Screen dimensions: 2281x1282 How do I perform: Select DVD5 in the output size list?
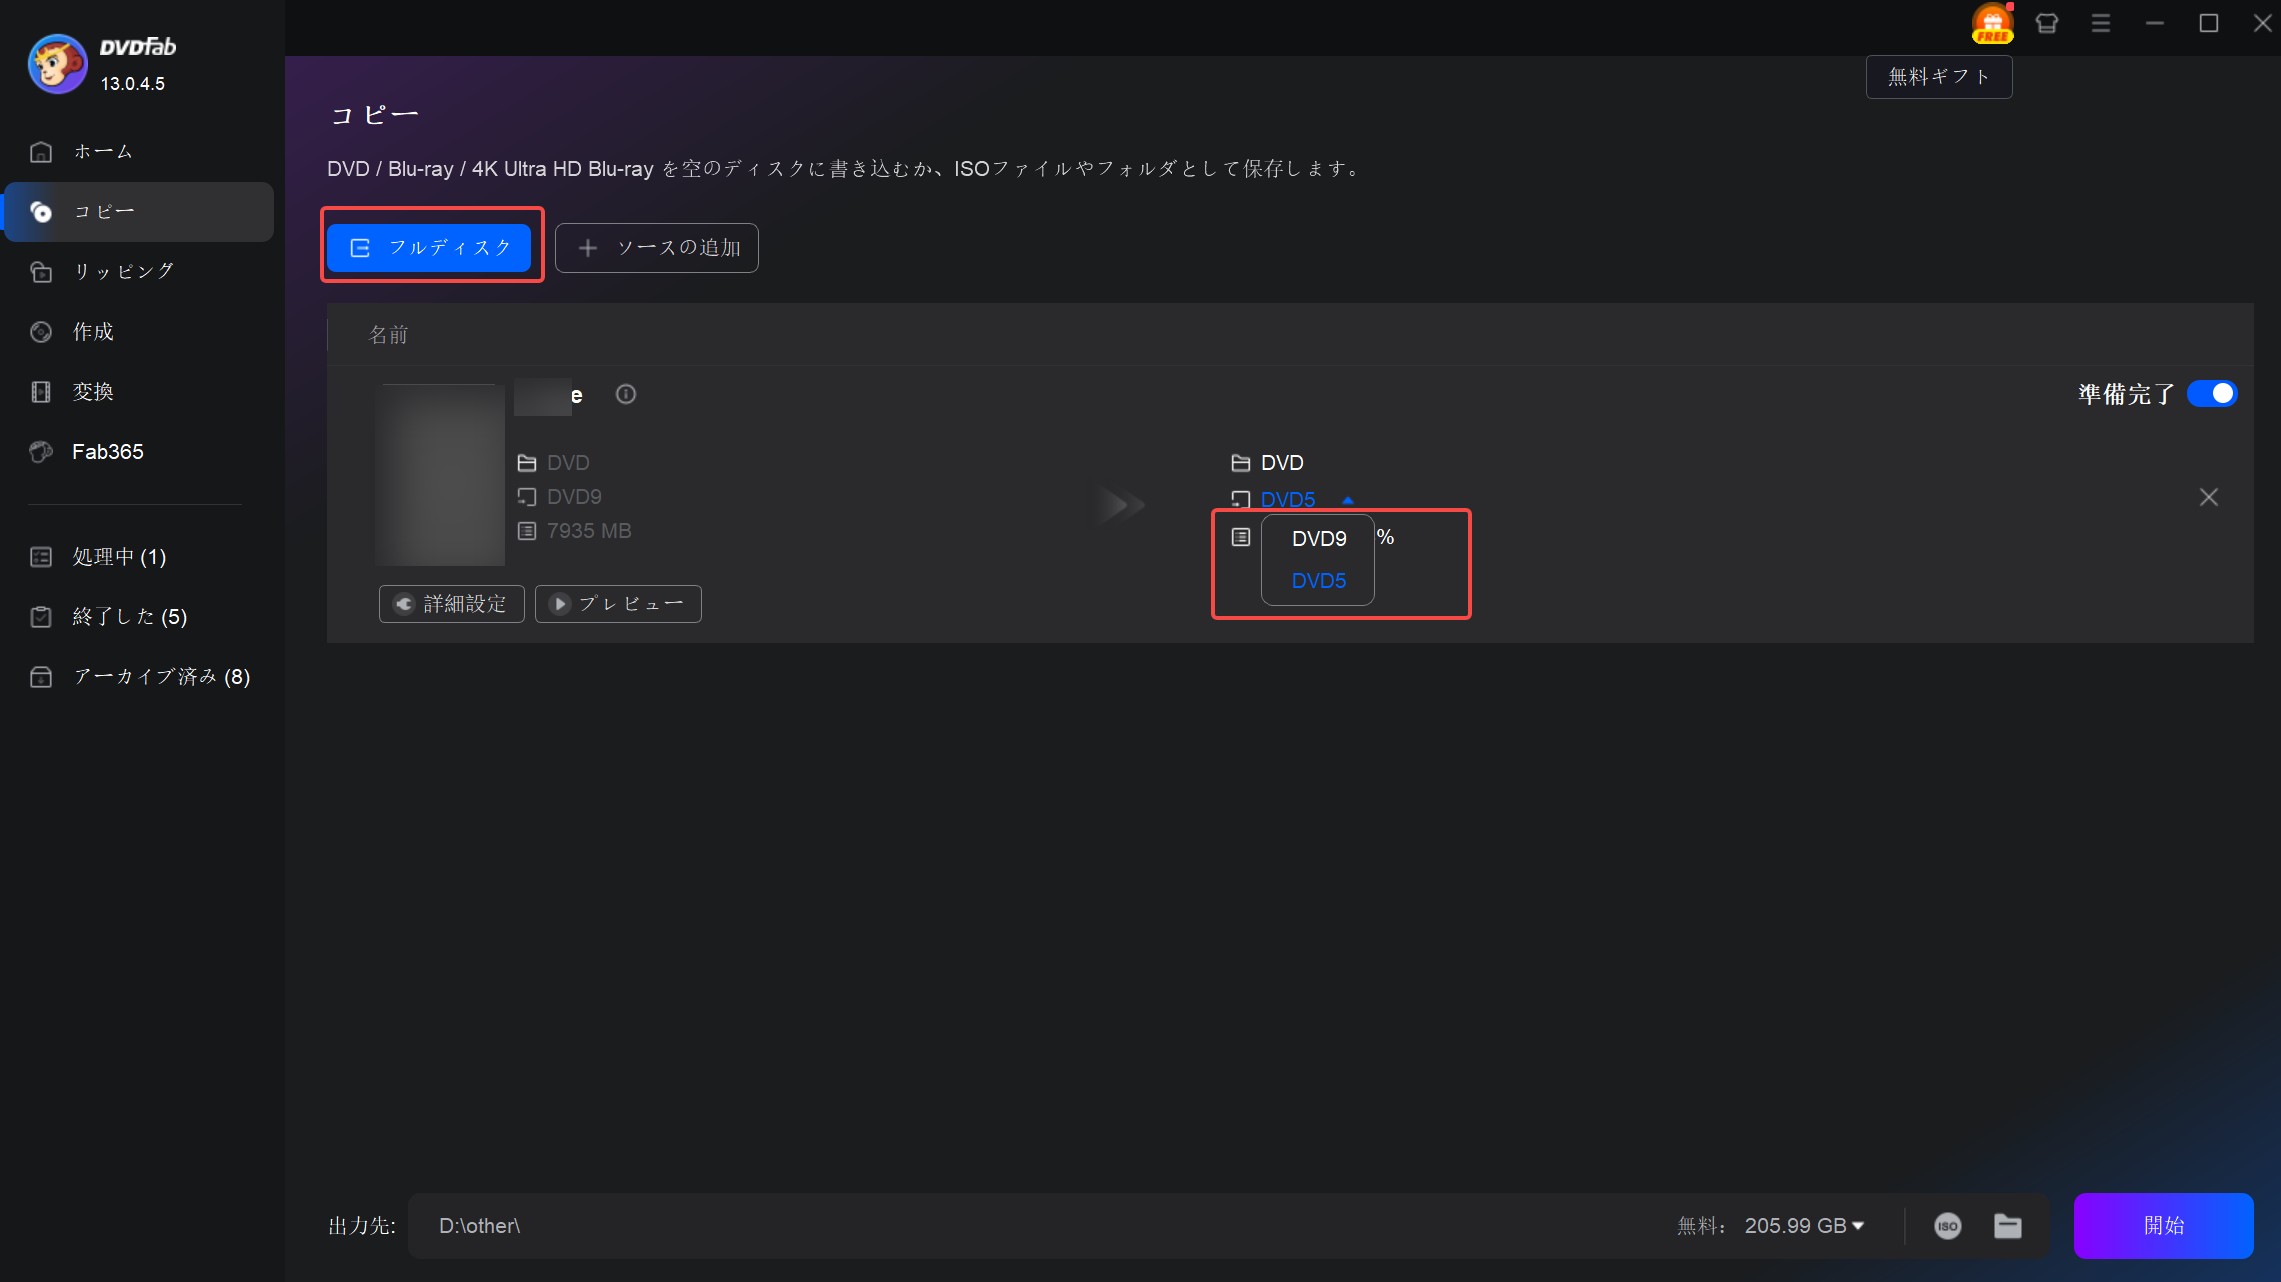[x=1318, y=581]
